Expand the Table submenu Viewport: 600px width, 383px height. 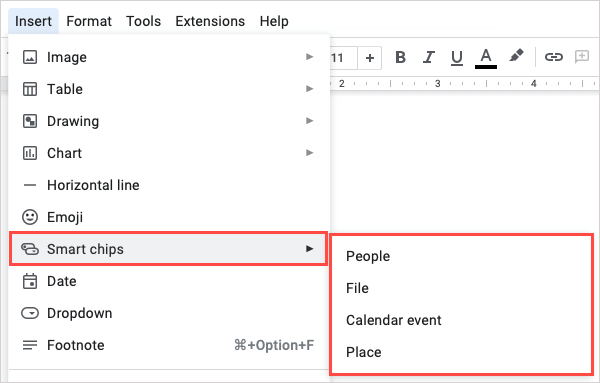tap(169, 89)
